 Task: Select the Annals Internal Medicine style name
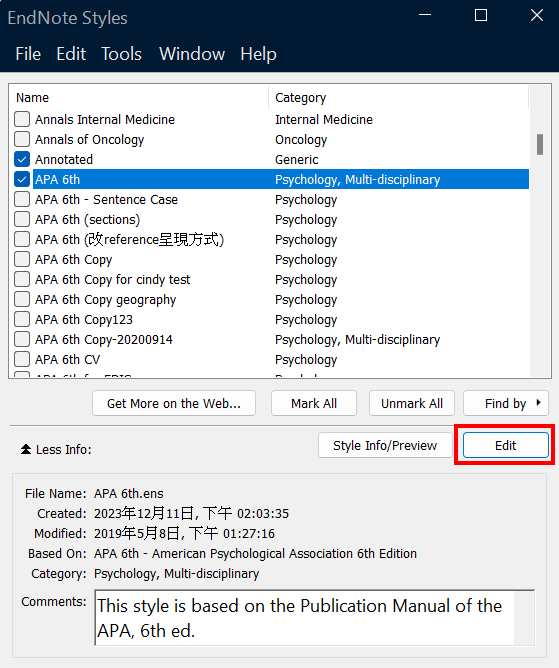(x=105, y=119)
